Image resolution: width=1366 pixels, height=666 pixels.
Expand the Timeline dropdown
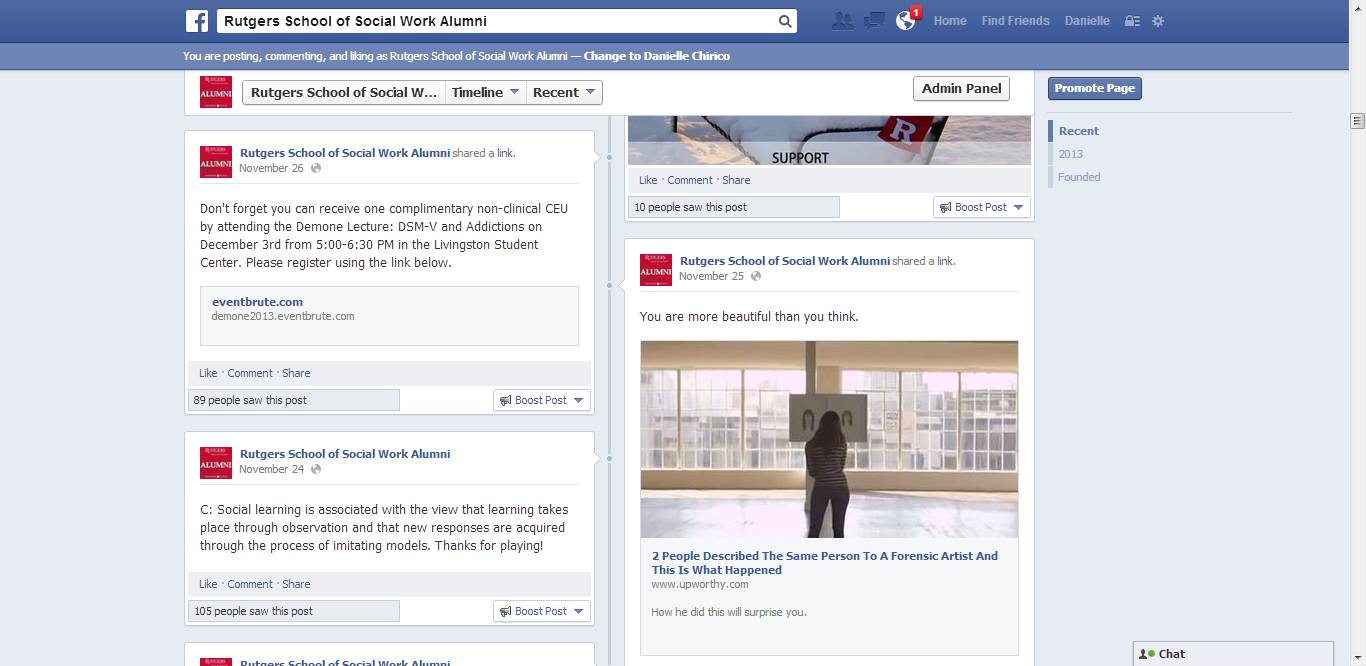coord(486,93)
